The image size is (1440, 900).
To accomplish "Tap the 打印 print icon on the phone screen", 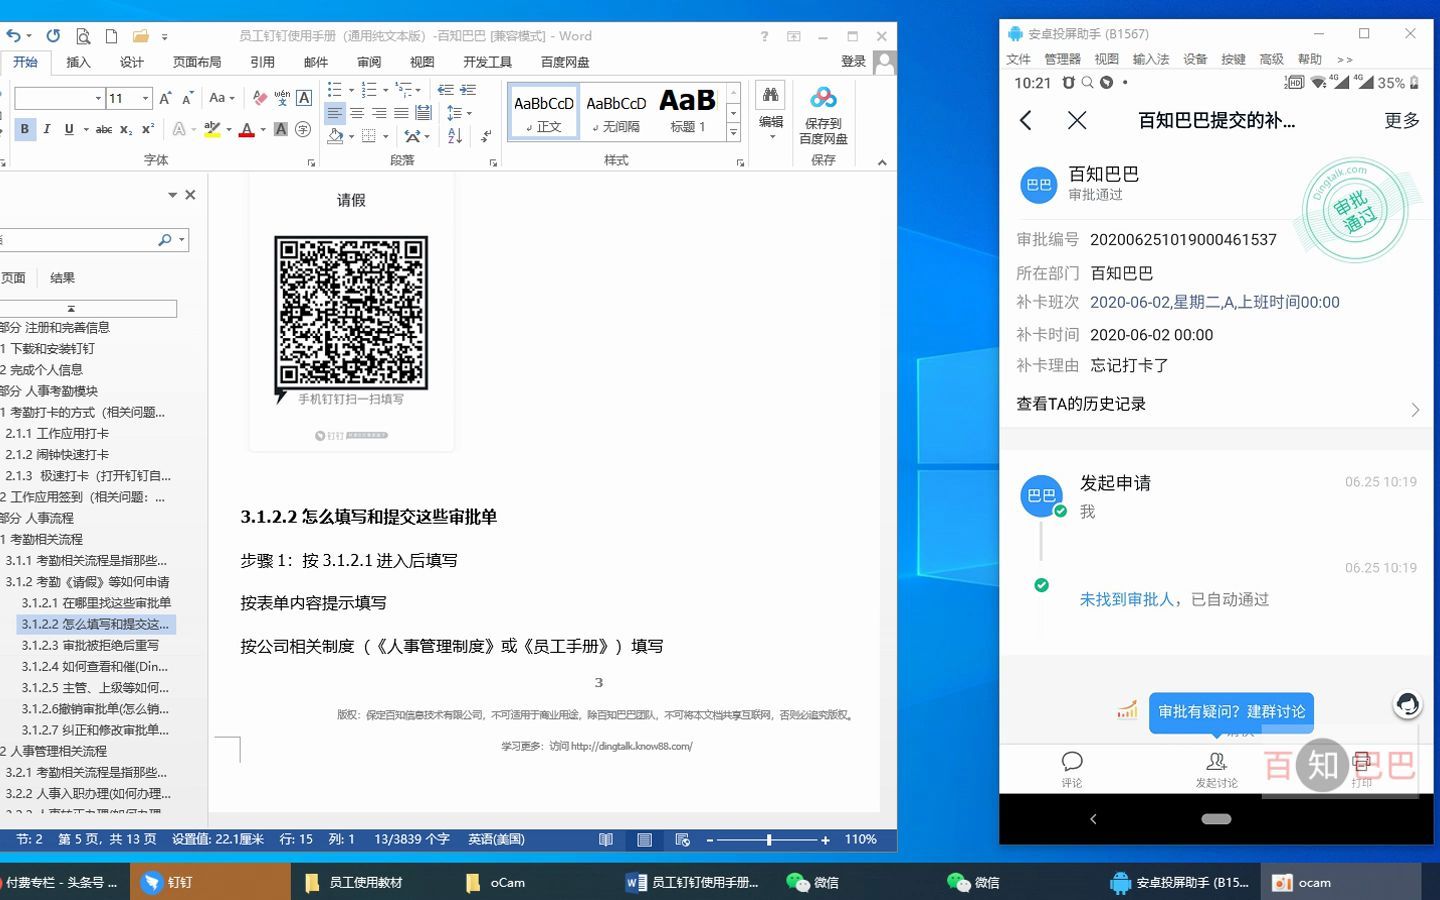I will [x=1362, y=763].
